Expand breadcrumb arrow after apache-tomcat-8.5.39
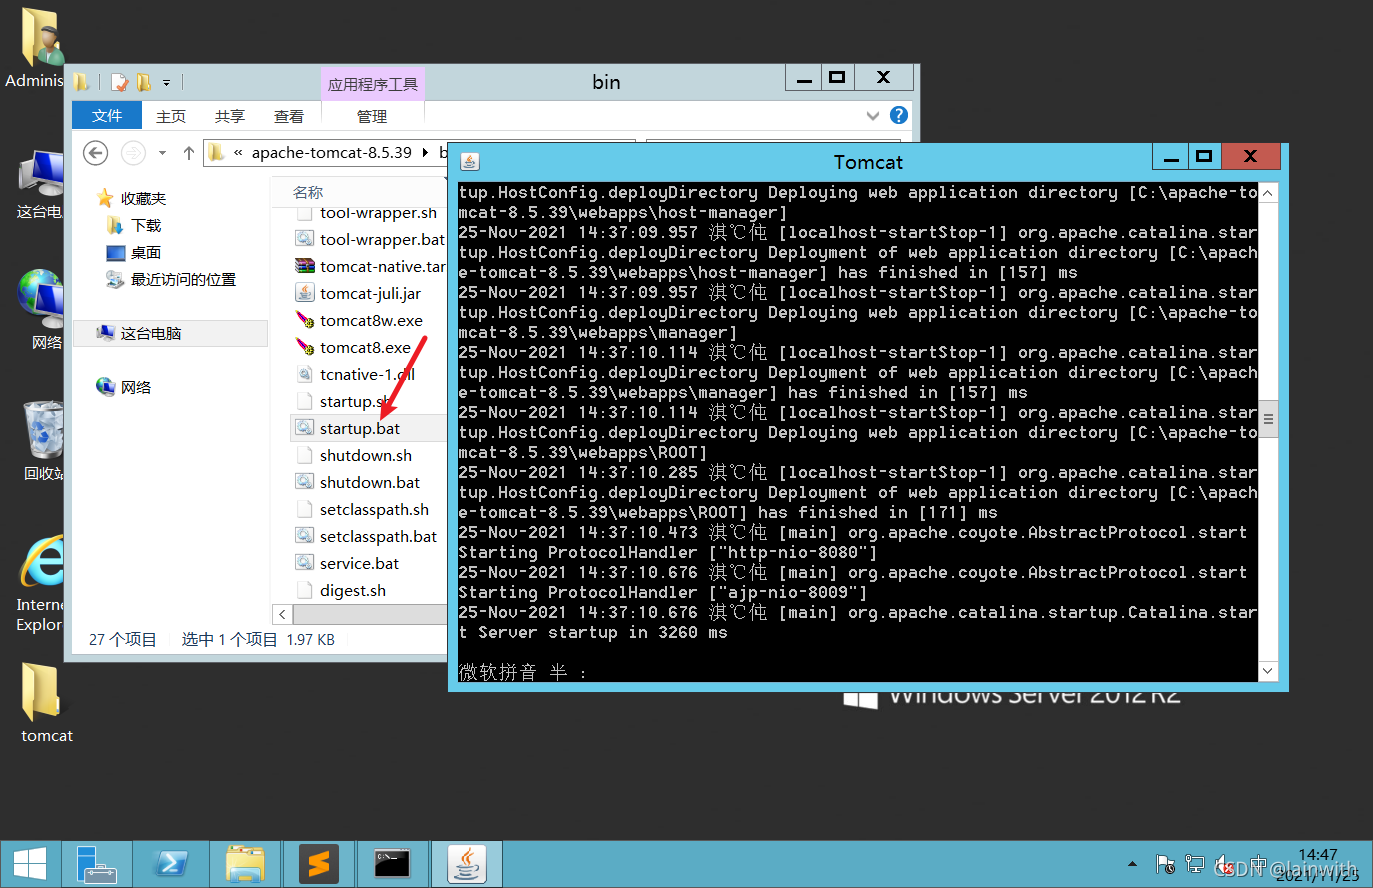The height and width of the screenshot is (888, 1373). click(425, 152)
